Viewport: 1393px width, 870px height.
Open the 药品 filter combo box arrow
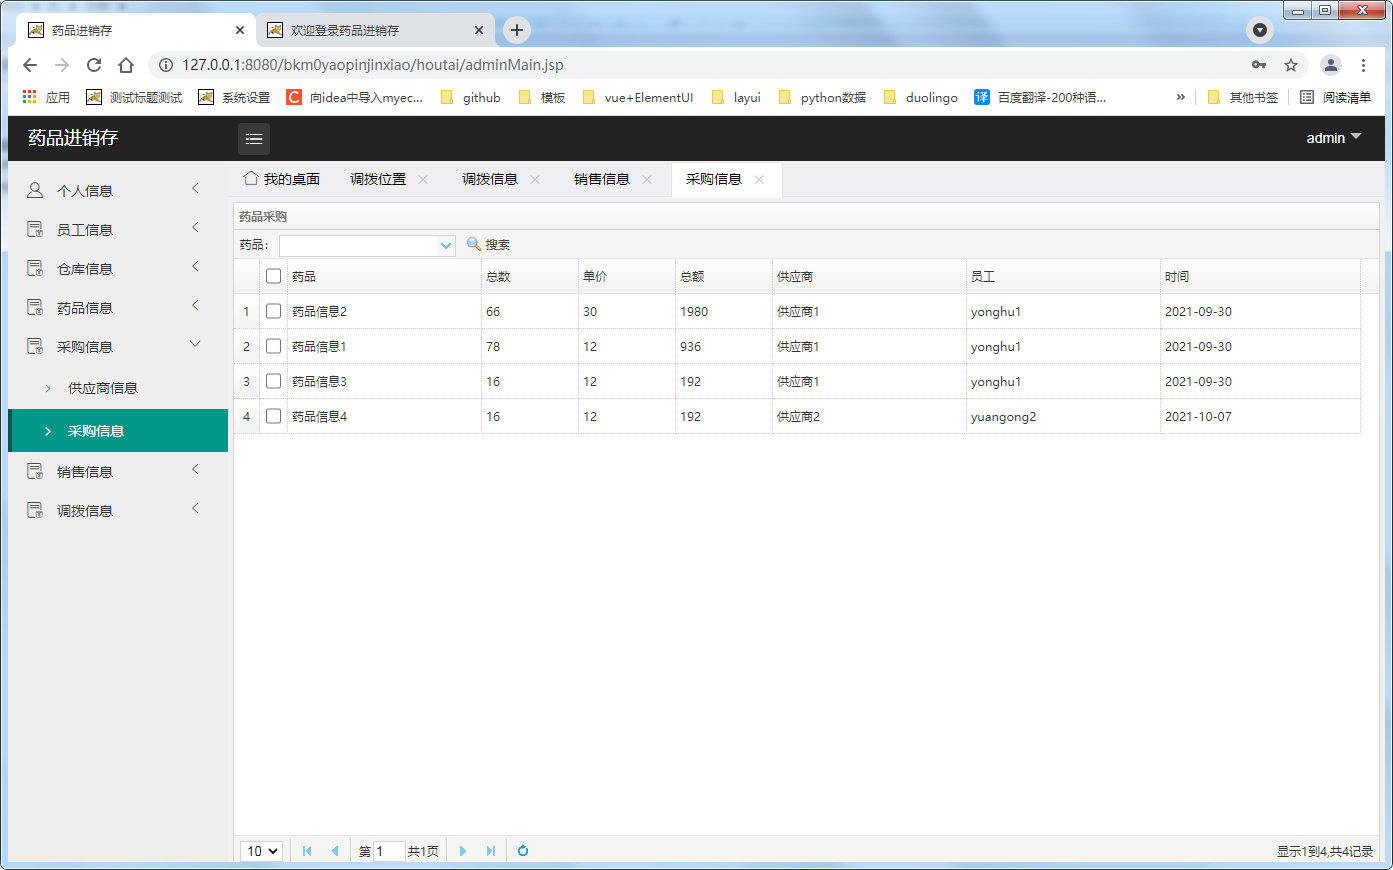[446, 245]
